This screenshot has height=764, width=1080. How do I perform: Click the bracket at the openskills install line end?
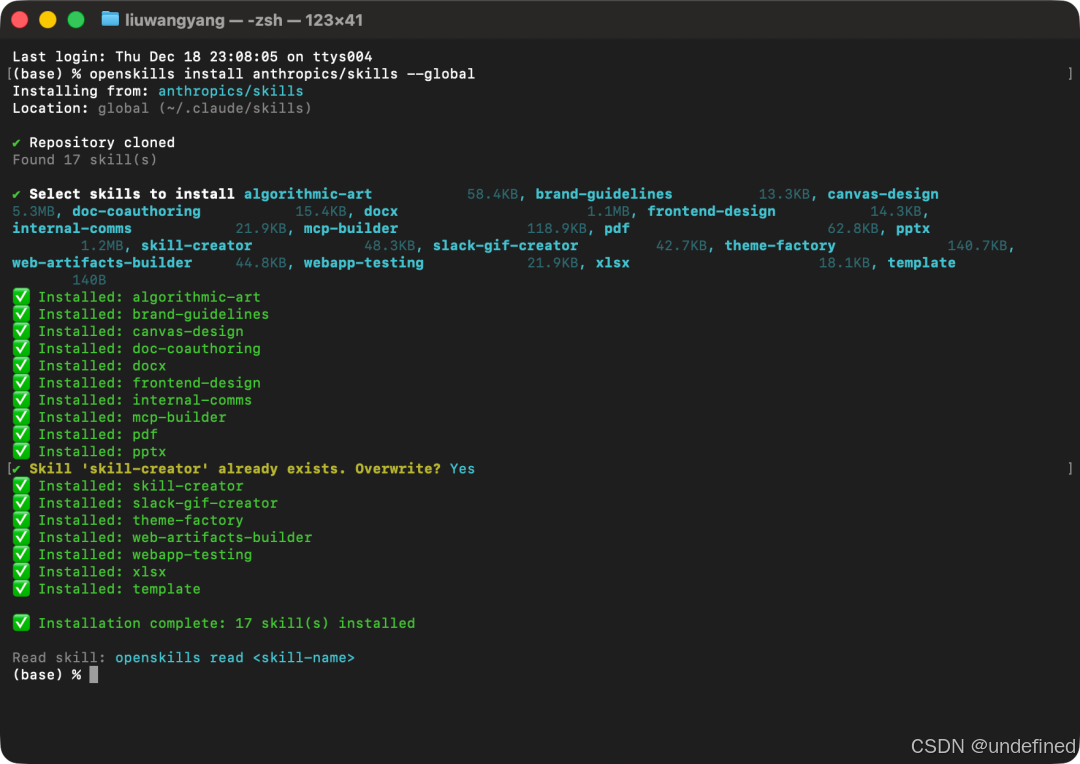pyautogui.click(x=1070, y=73)
